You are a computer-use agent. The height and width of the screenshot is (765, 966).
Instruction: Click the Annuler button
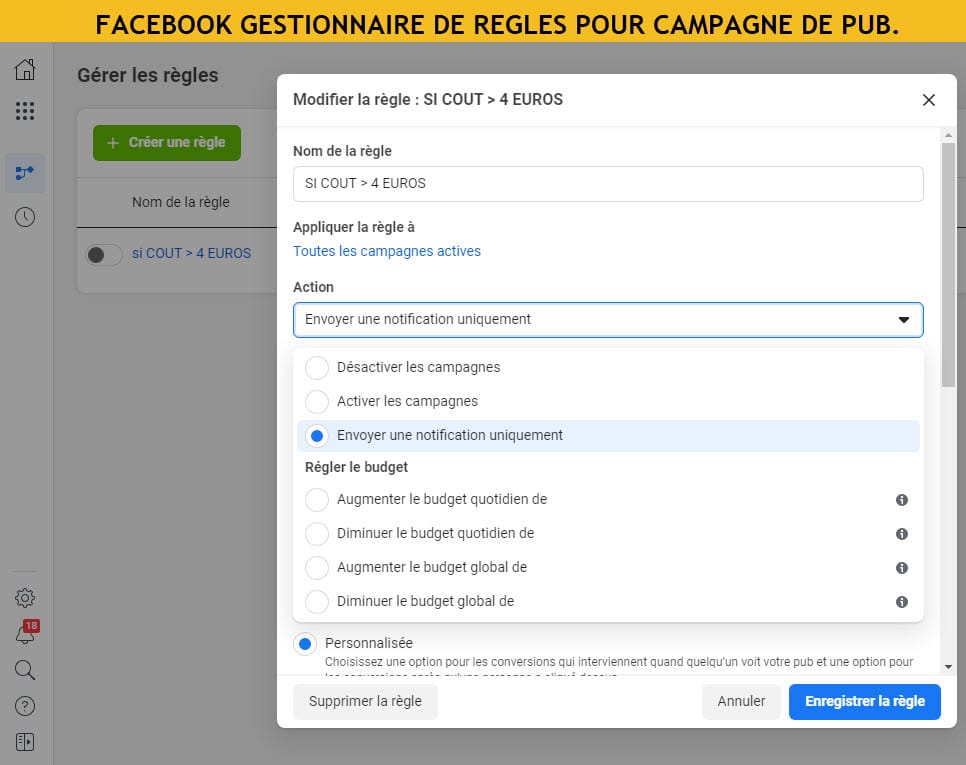(741, 702)
